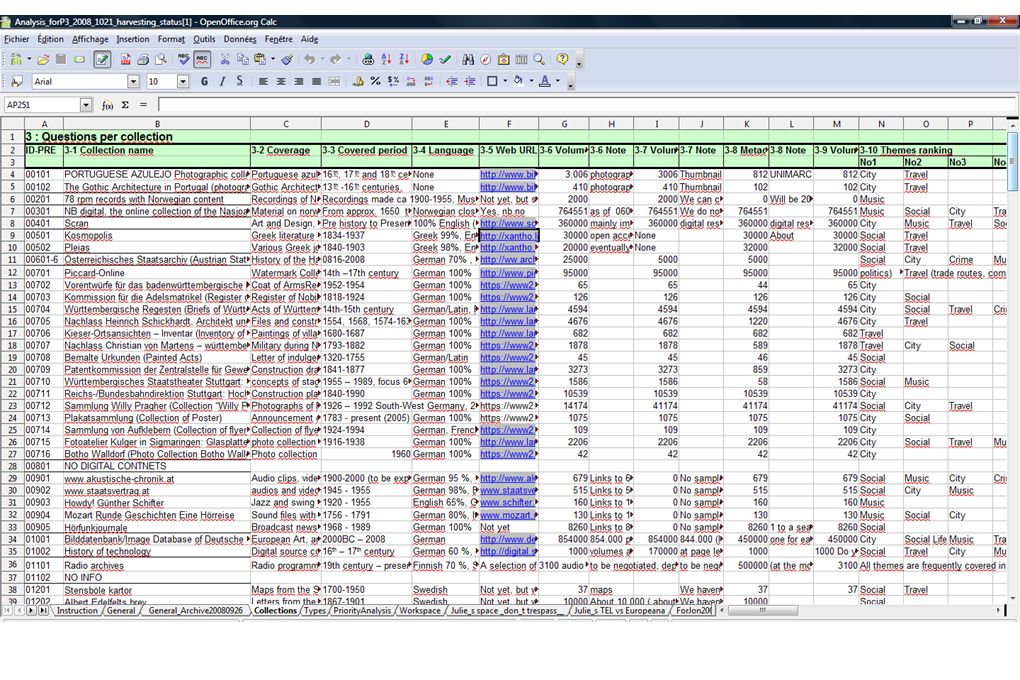This screenshot has width=1020, height=680.
Task: Open Find & Replace binoculars
Action: coord(468,60)
